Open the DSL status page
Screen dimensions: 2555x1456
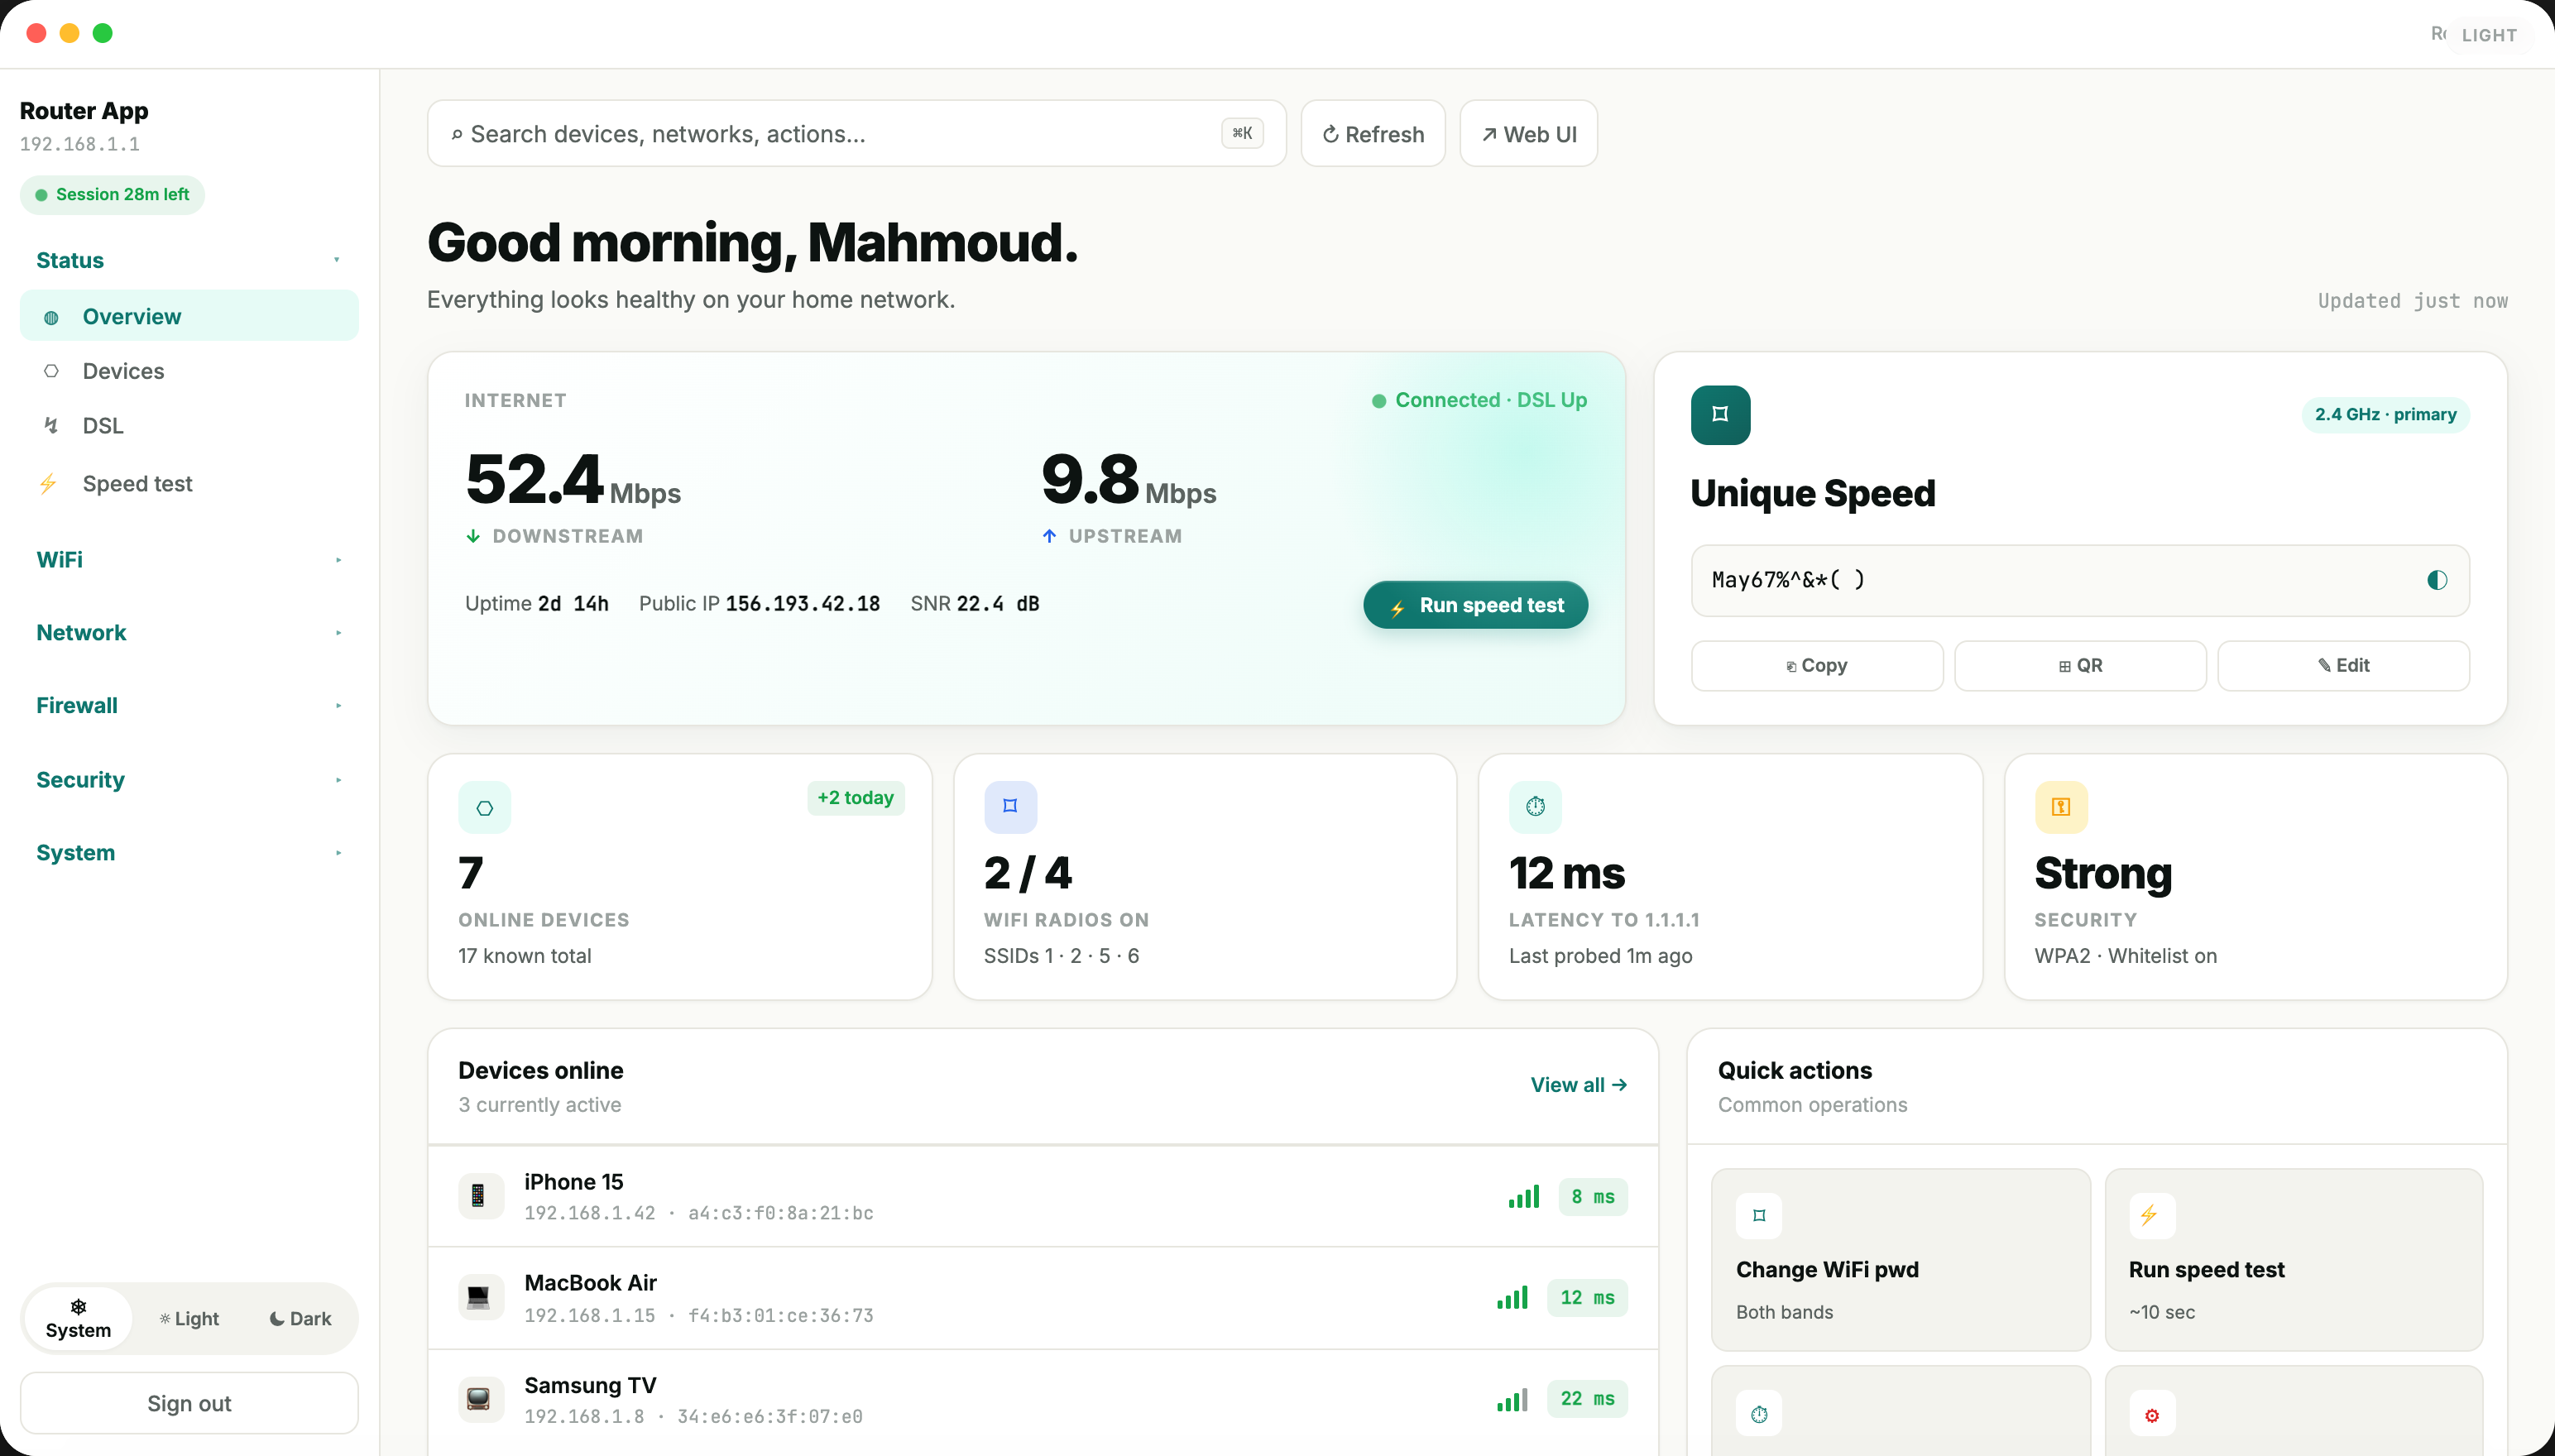point(189,426)
